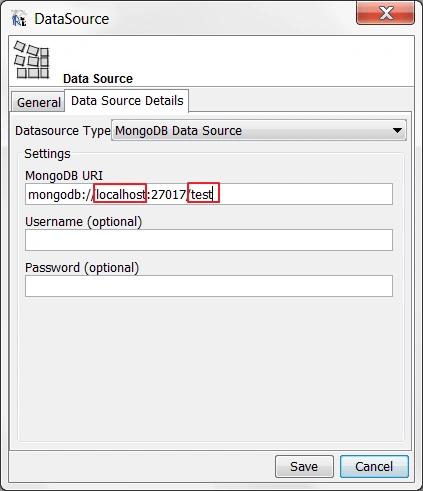Click the Password (optional) input field
This screenshot has width=423, height=491.
[x=209, y=286]
